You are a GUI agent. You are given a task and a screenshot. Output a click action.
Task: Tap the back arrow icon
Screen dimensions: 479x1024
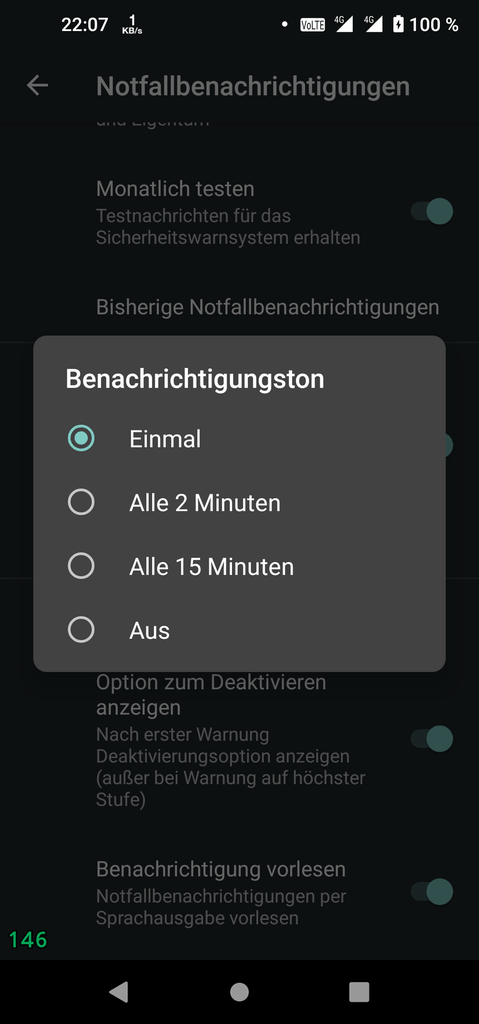click(x=37, y=86)
